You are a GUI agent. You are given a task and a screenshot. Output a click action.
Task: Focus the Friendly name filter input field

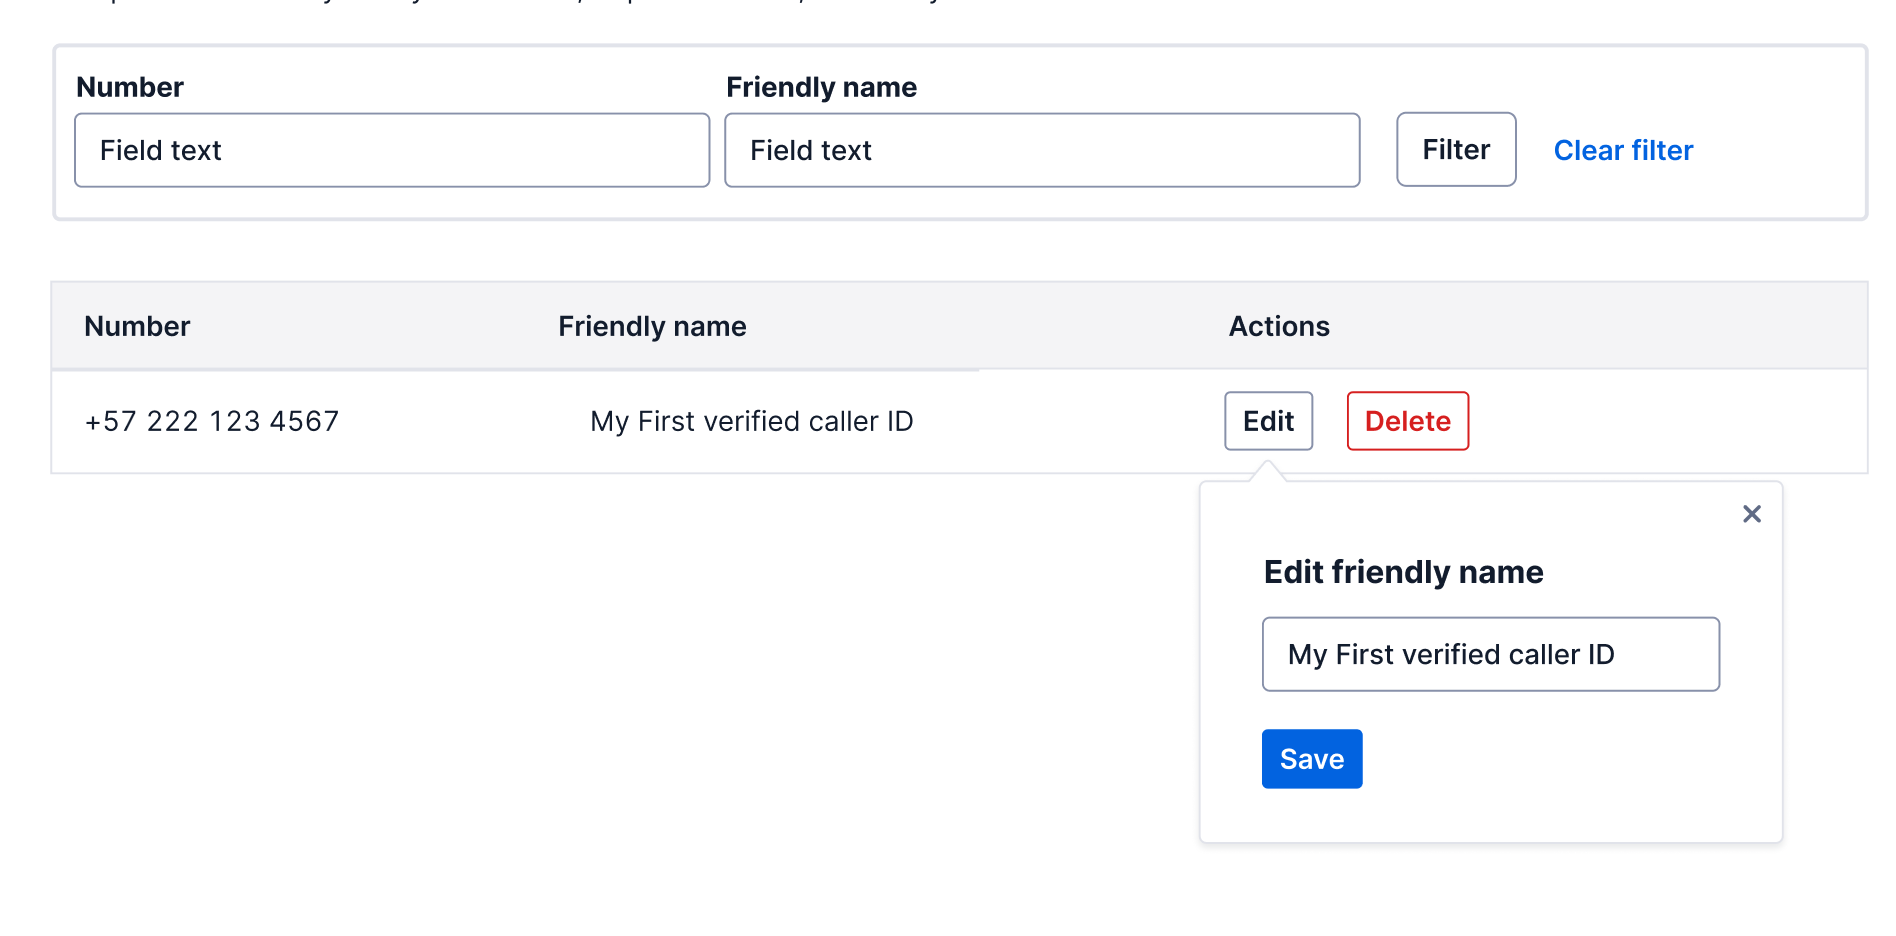[1042, 150]
